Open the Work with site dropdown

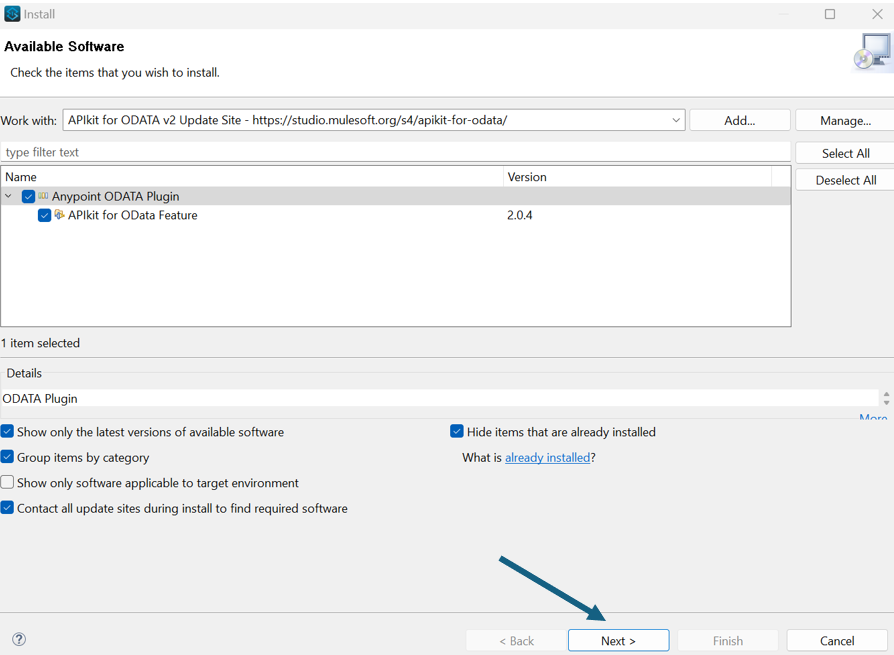coord(675,120)
